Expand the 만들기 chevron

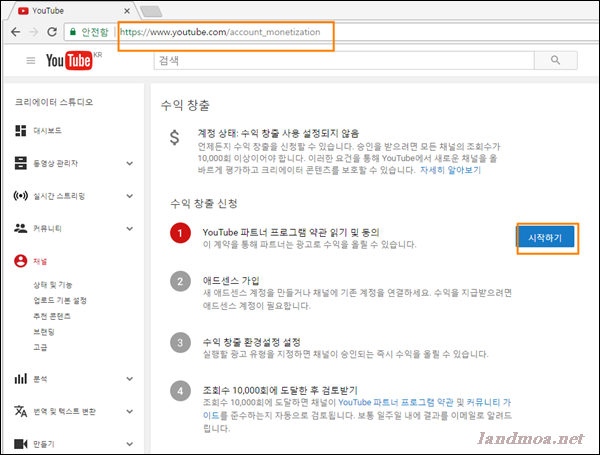(x=130, y=444)
